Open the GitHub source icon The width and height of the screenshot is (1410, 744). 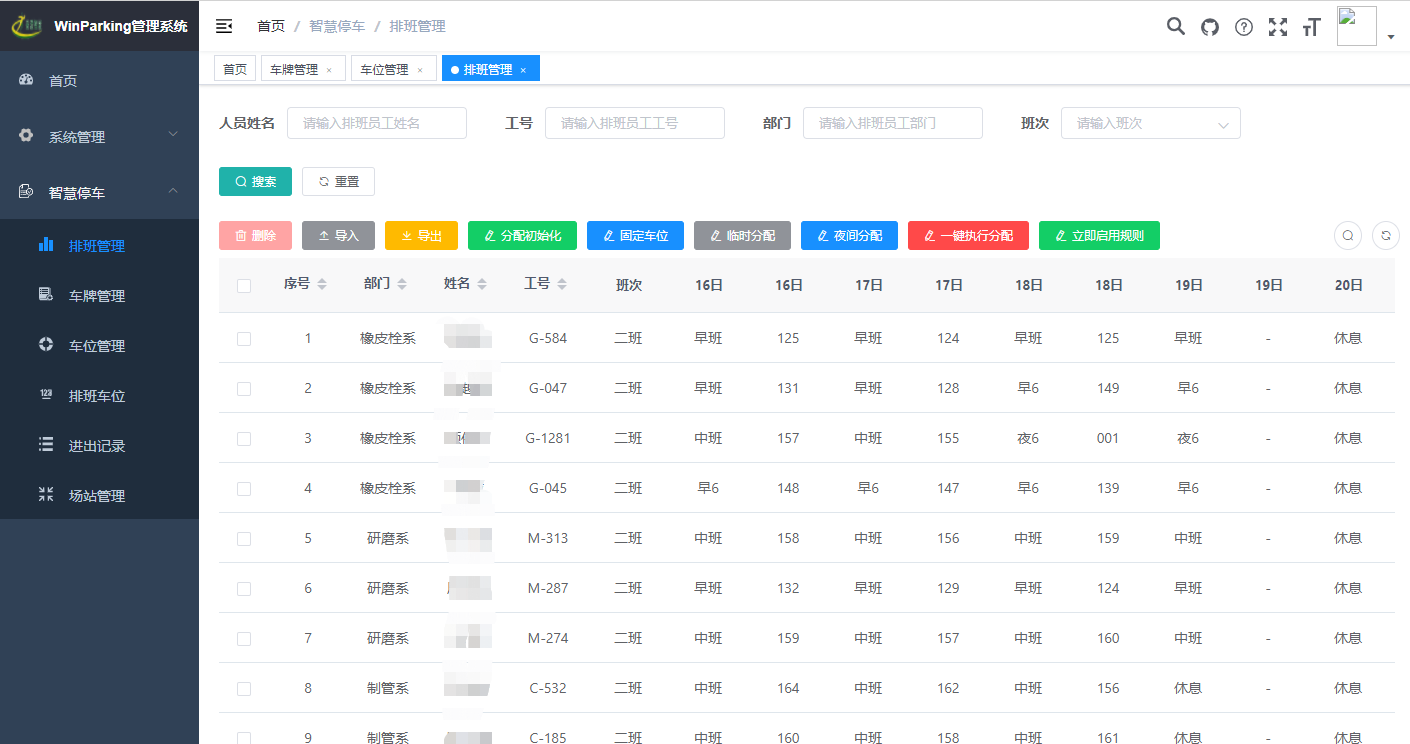1210,27
